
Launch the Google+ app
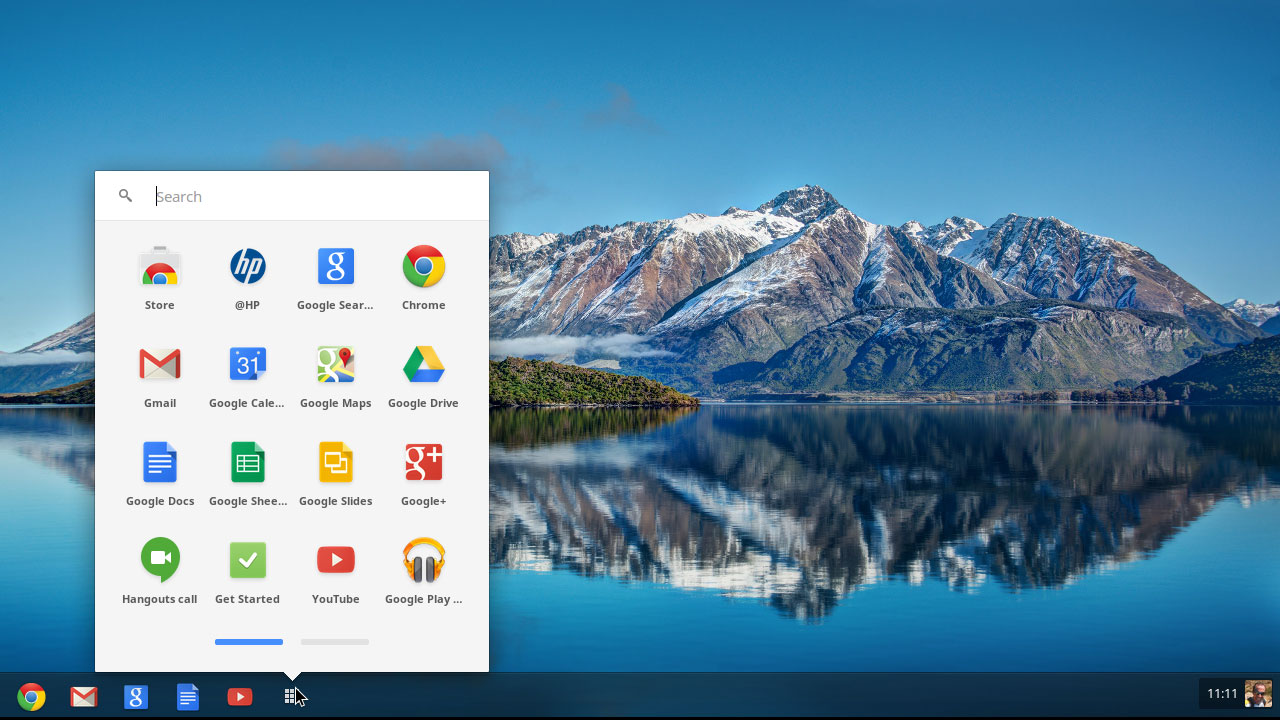tap(424, 463)
